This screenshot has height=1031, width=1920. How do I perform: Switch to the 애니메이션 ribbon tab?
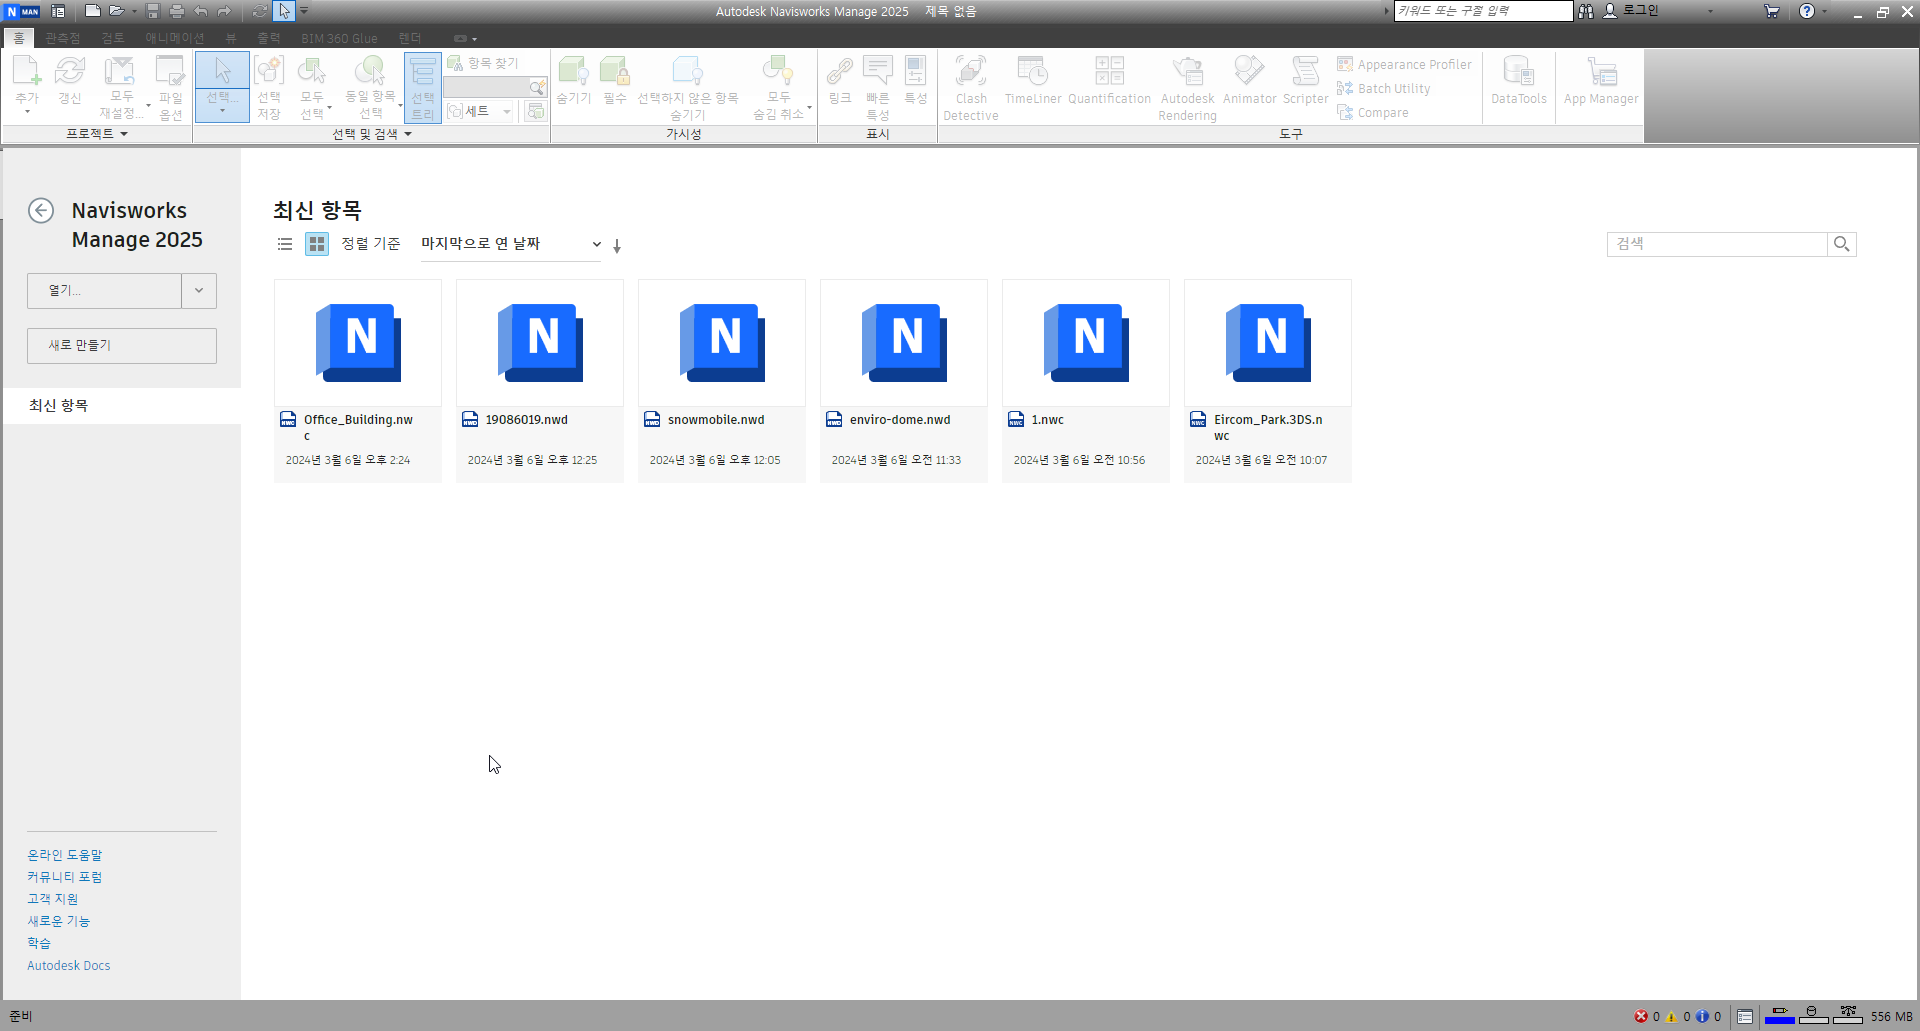174,38
